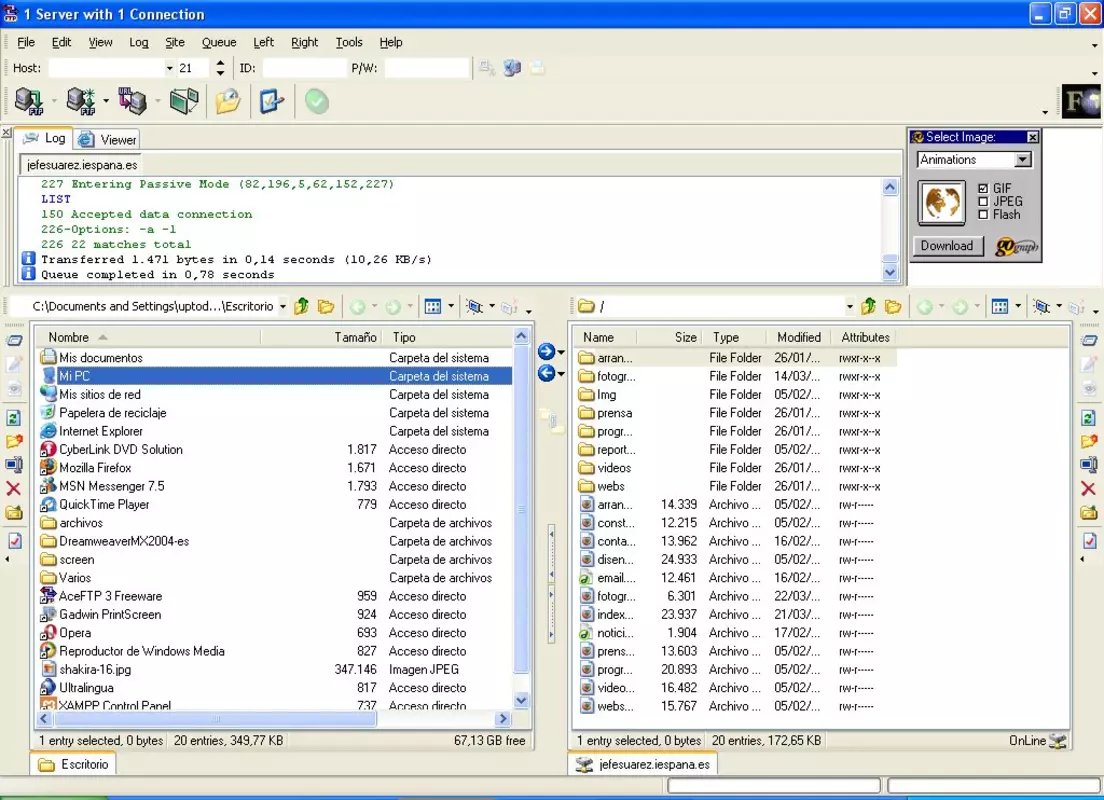Click the green circular checkmark toolbar icon

tap(317, 101)
